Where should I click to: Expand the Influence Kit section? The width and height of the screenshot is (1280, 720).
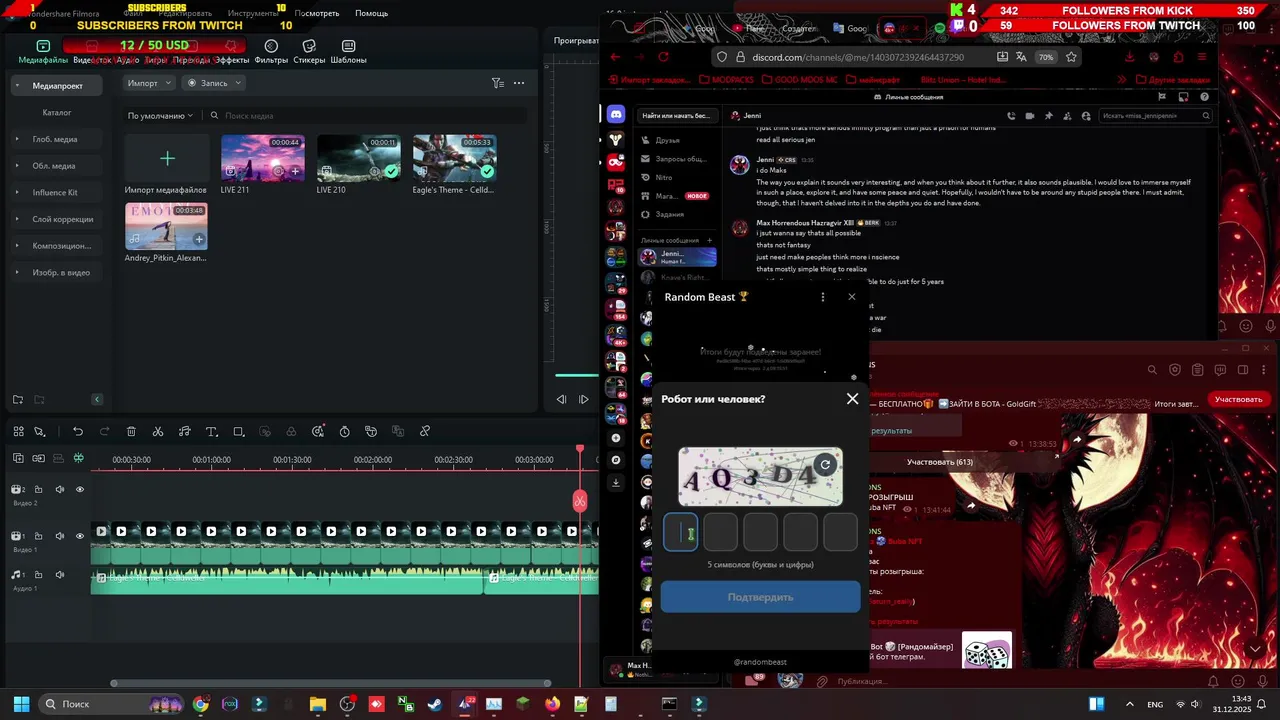point(17,192)
